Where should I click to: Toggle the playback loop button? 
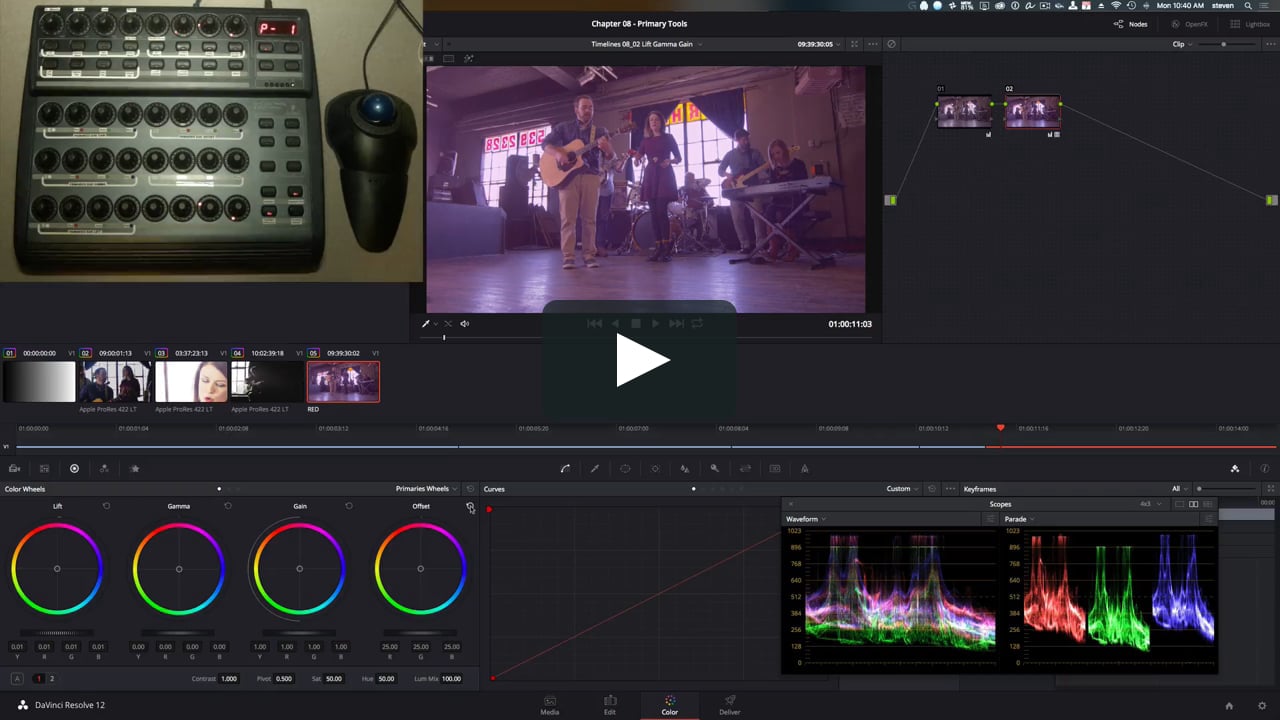(697, 323)
